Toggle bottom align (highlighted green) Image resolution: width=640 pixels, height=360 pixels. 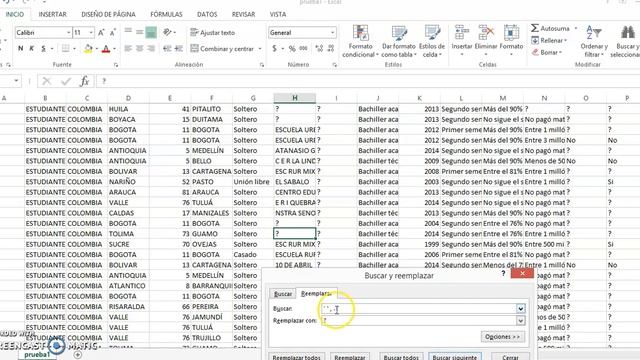point(151,32)
